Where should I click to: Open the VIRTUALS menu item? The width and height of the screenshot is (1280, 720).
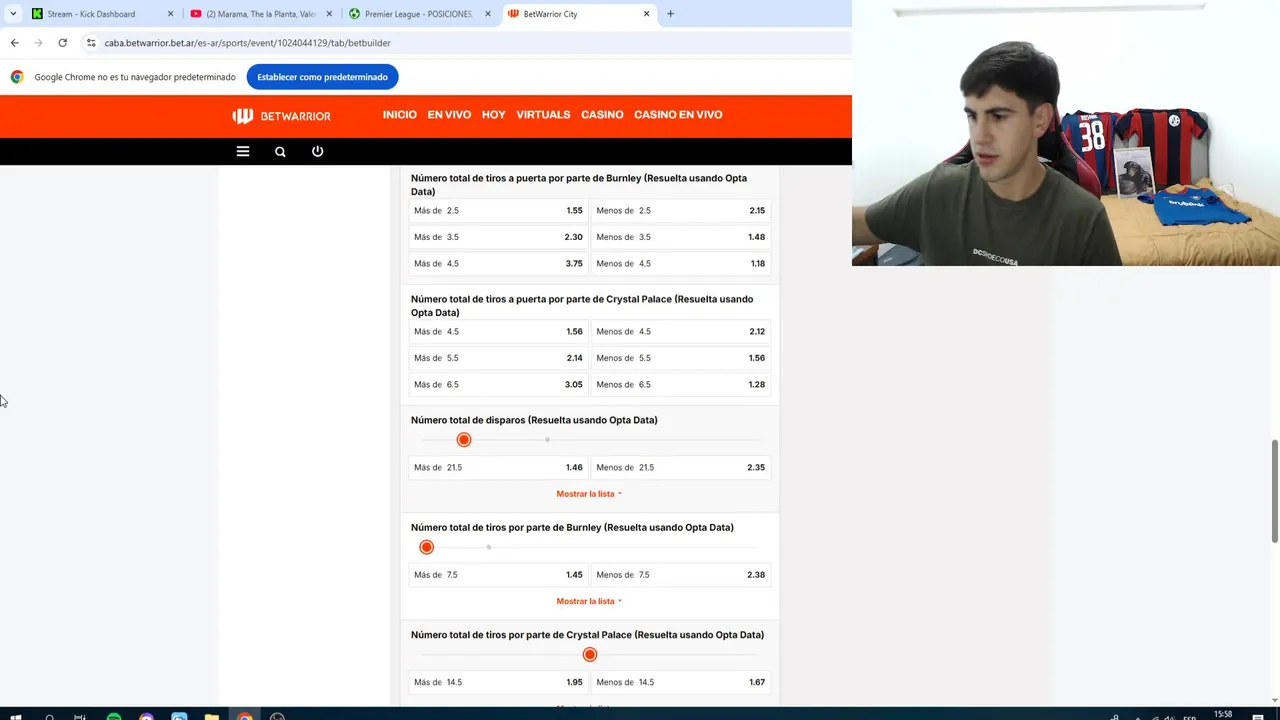(543, 115)
